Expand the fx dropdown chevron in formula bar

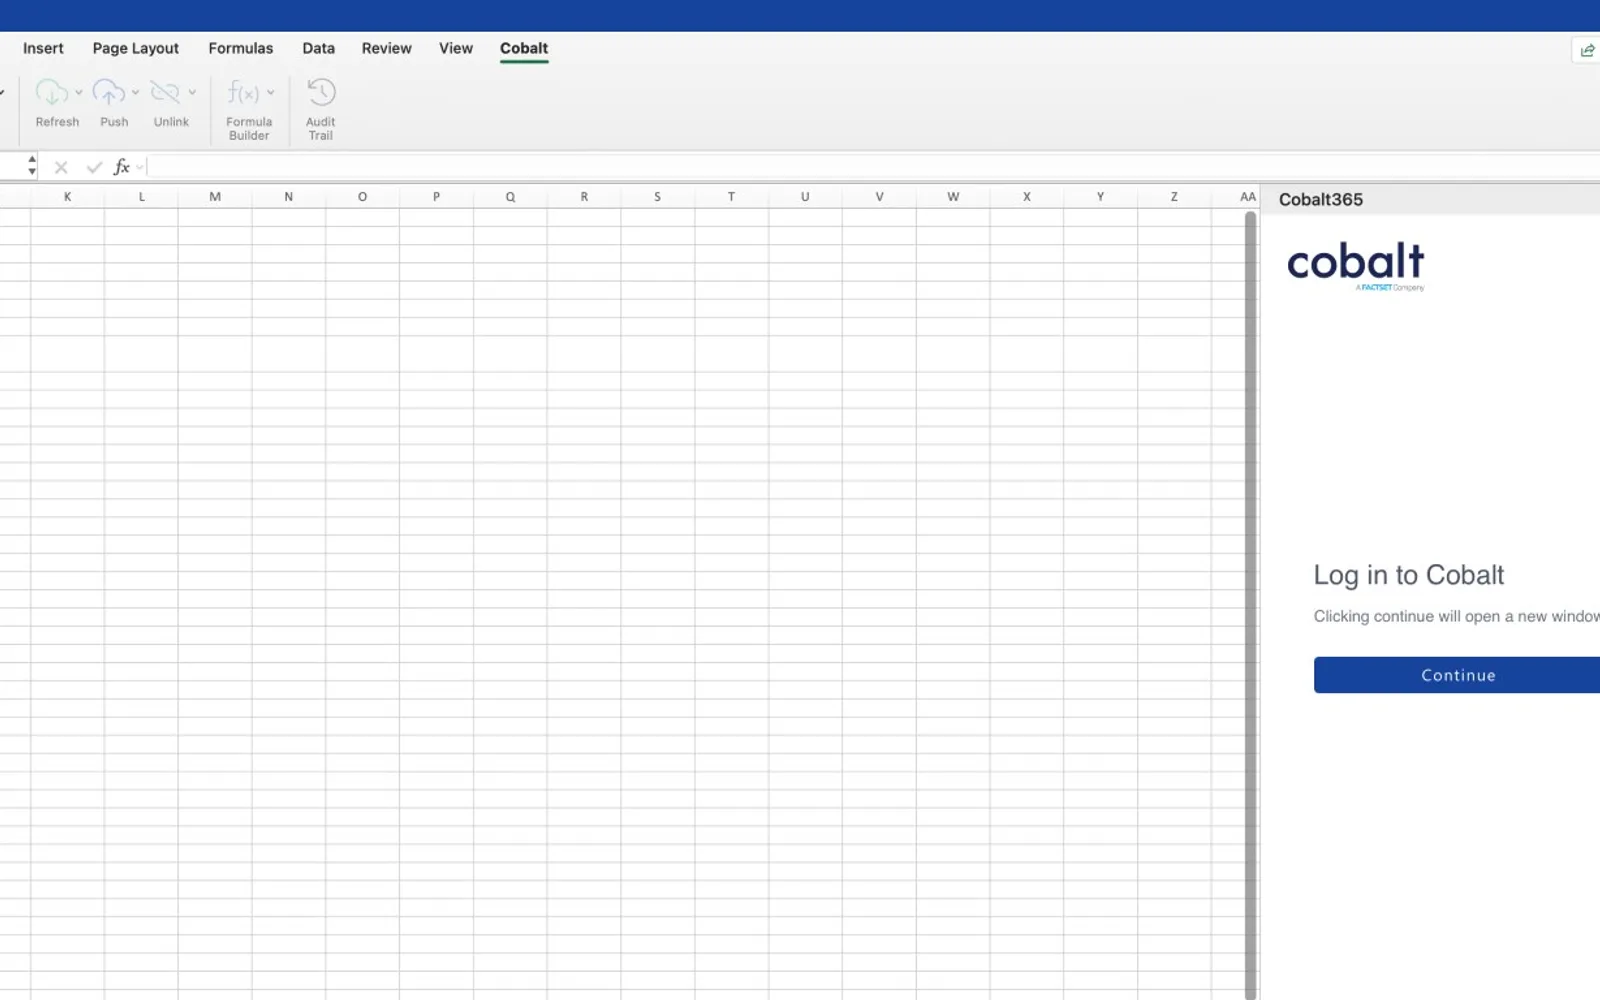point(140,167)
